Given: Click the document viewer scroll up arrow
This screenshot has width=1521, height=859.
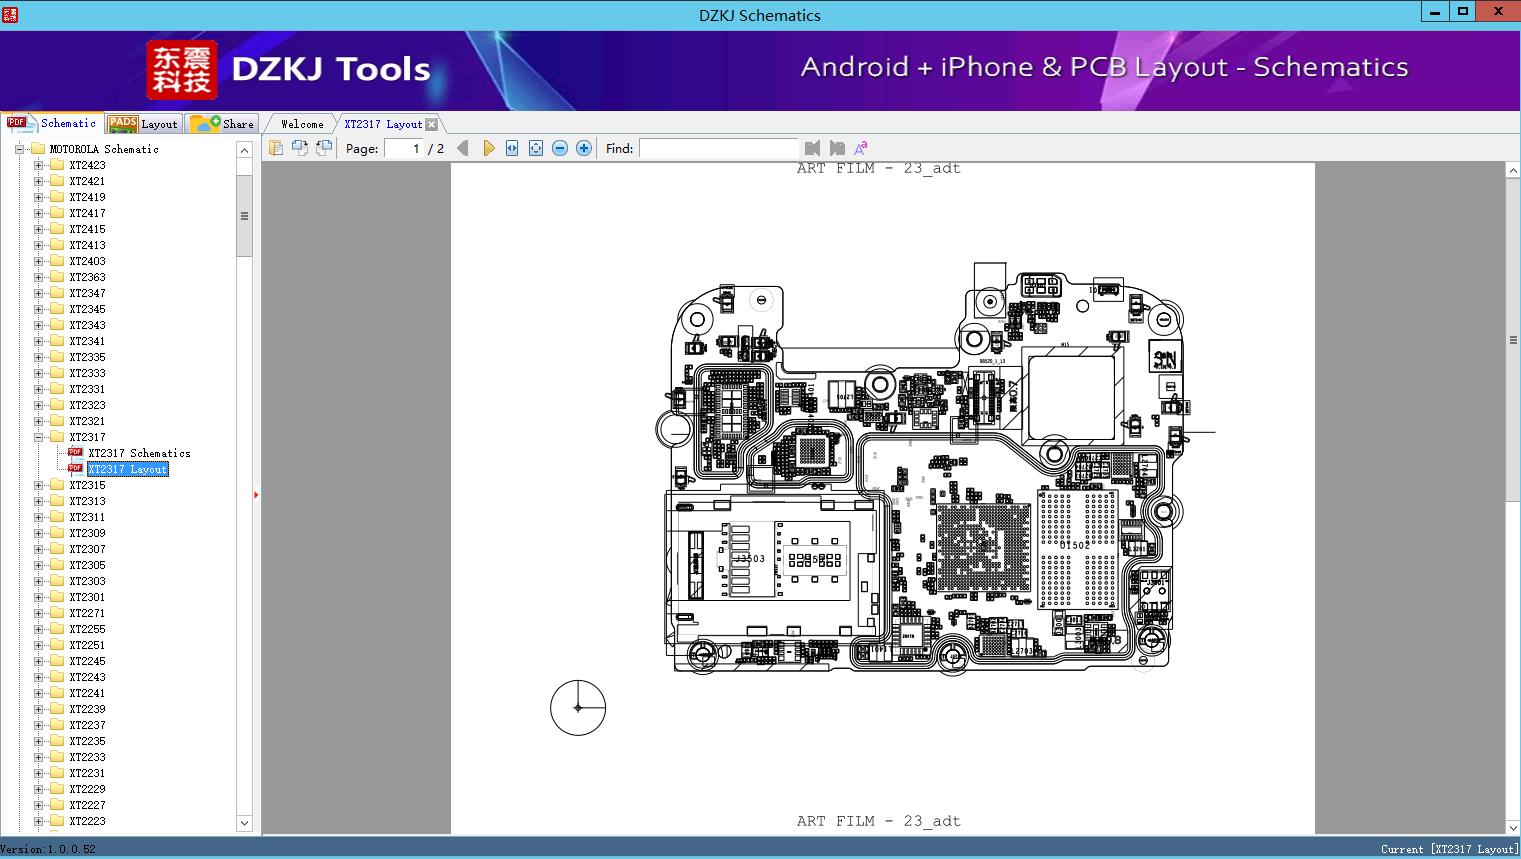Looking at the screenshot, I should [x=1513, y=171].
